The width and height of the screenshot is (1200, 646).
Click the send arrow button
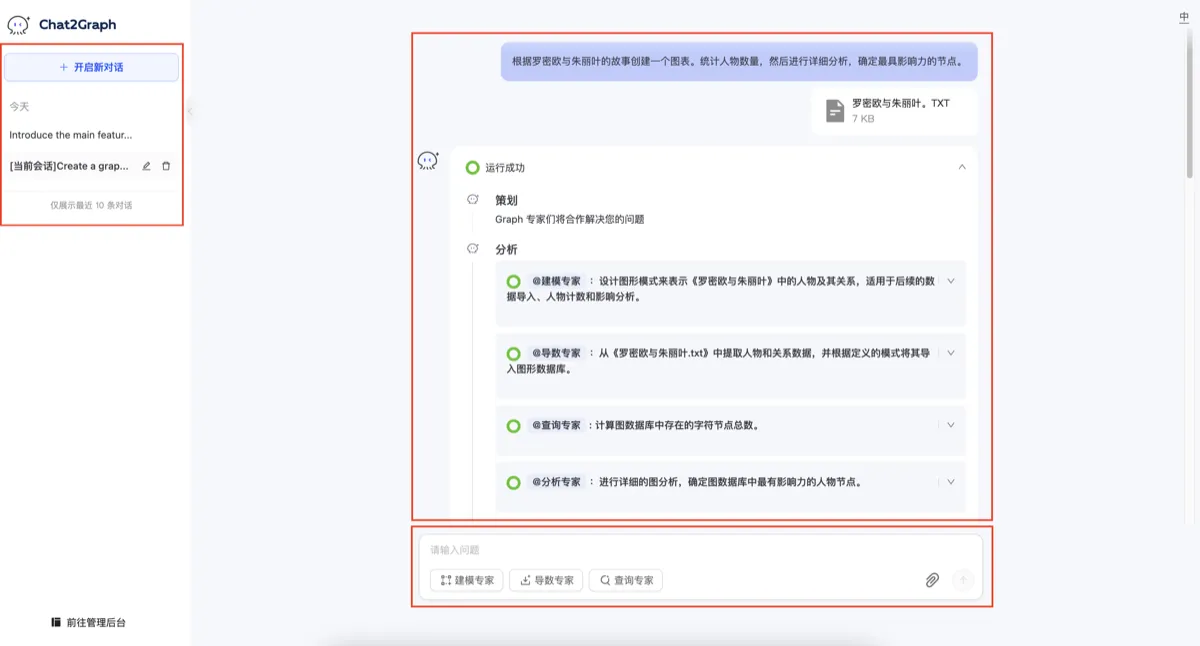click(x=963, y=580)
